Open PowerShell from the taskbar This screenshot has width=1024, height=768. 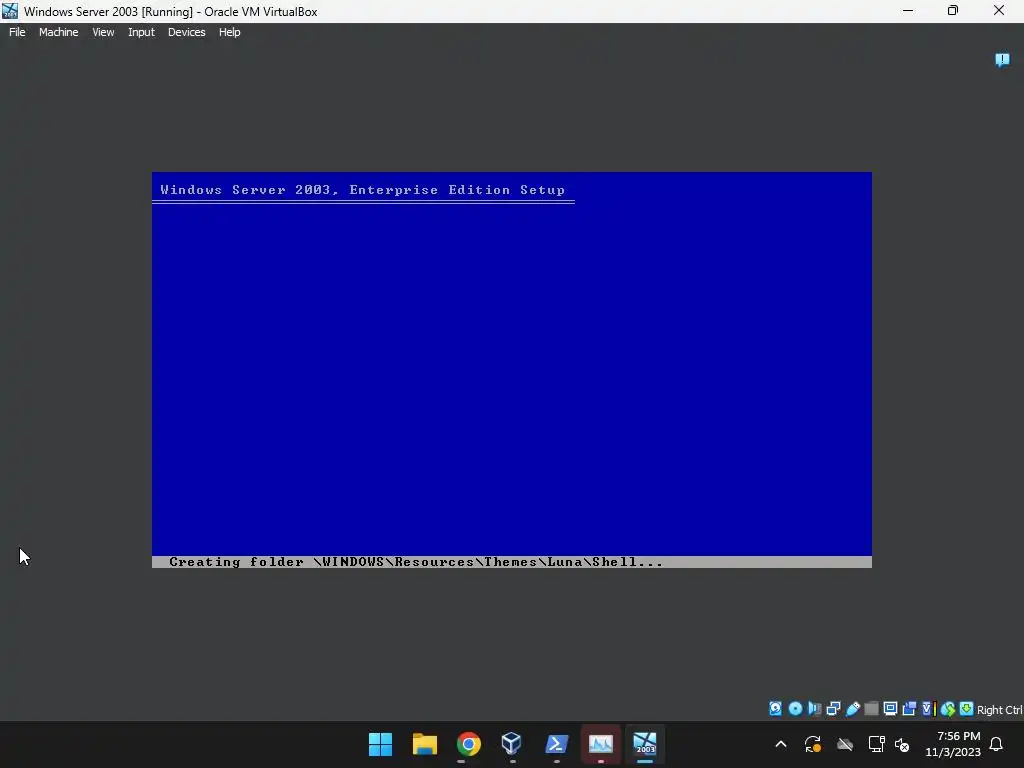[x=556, y=744]
